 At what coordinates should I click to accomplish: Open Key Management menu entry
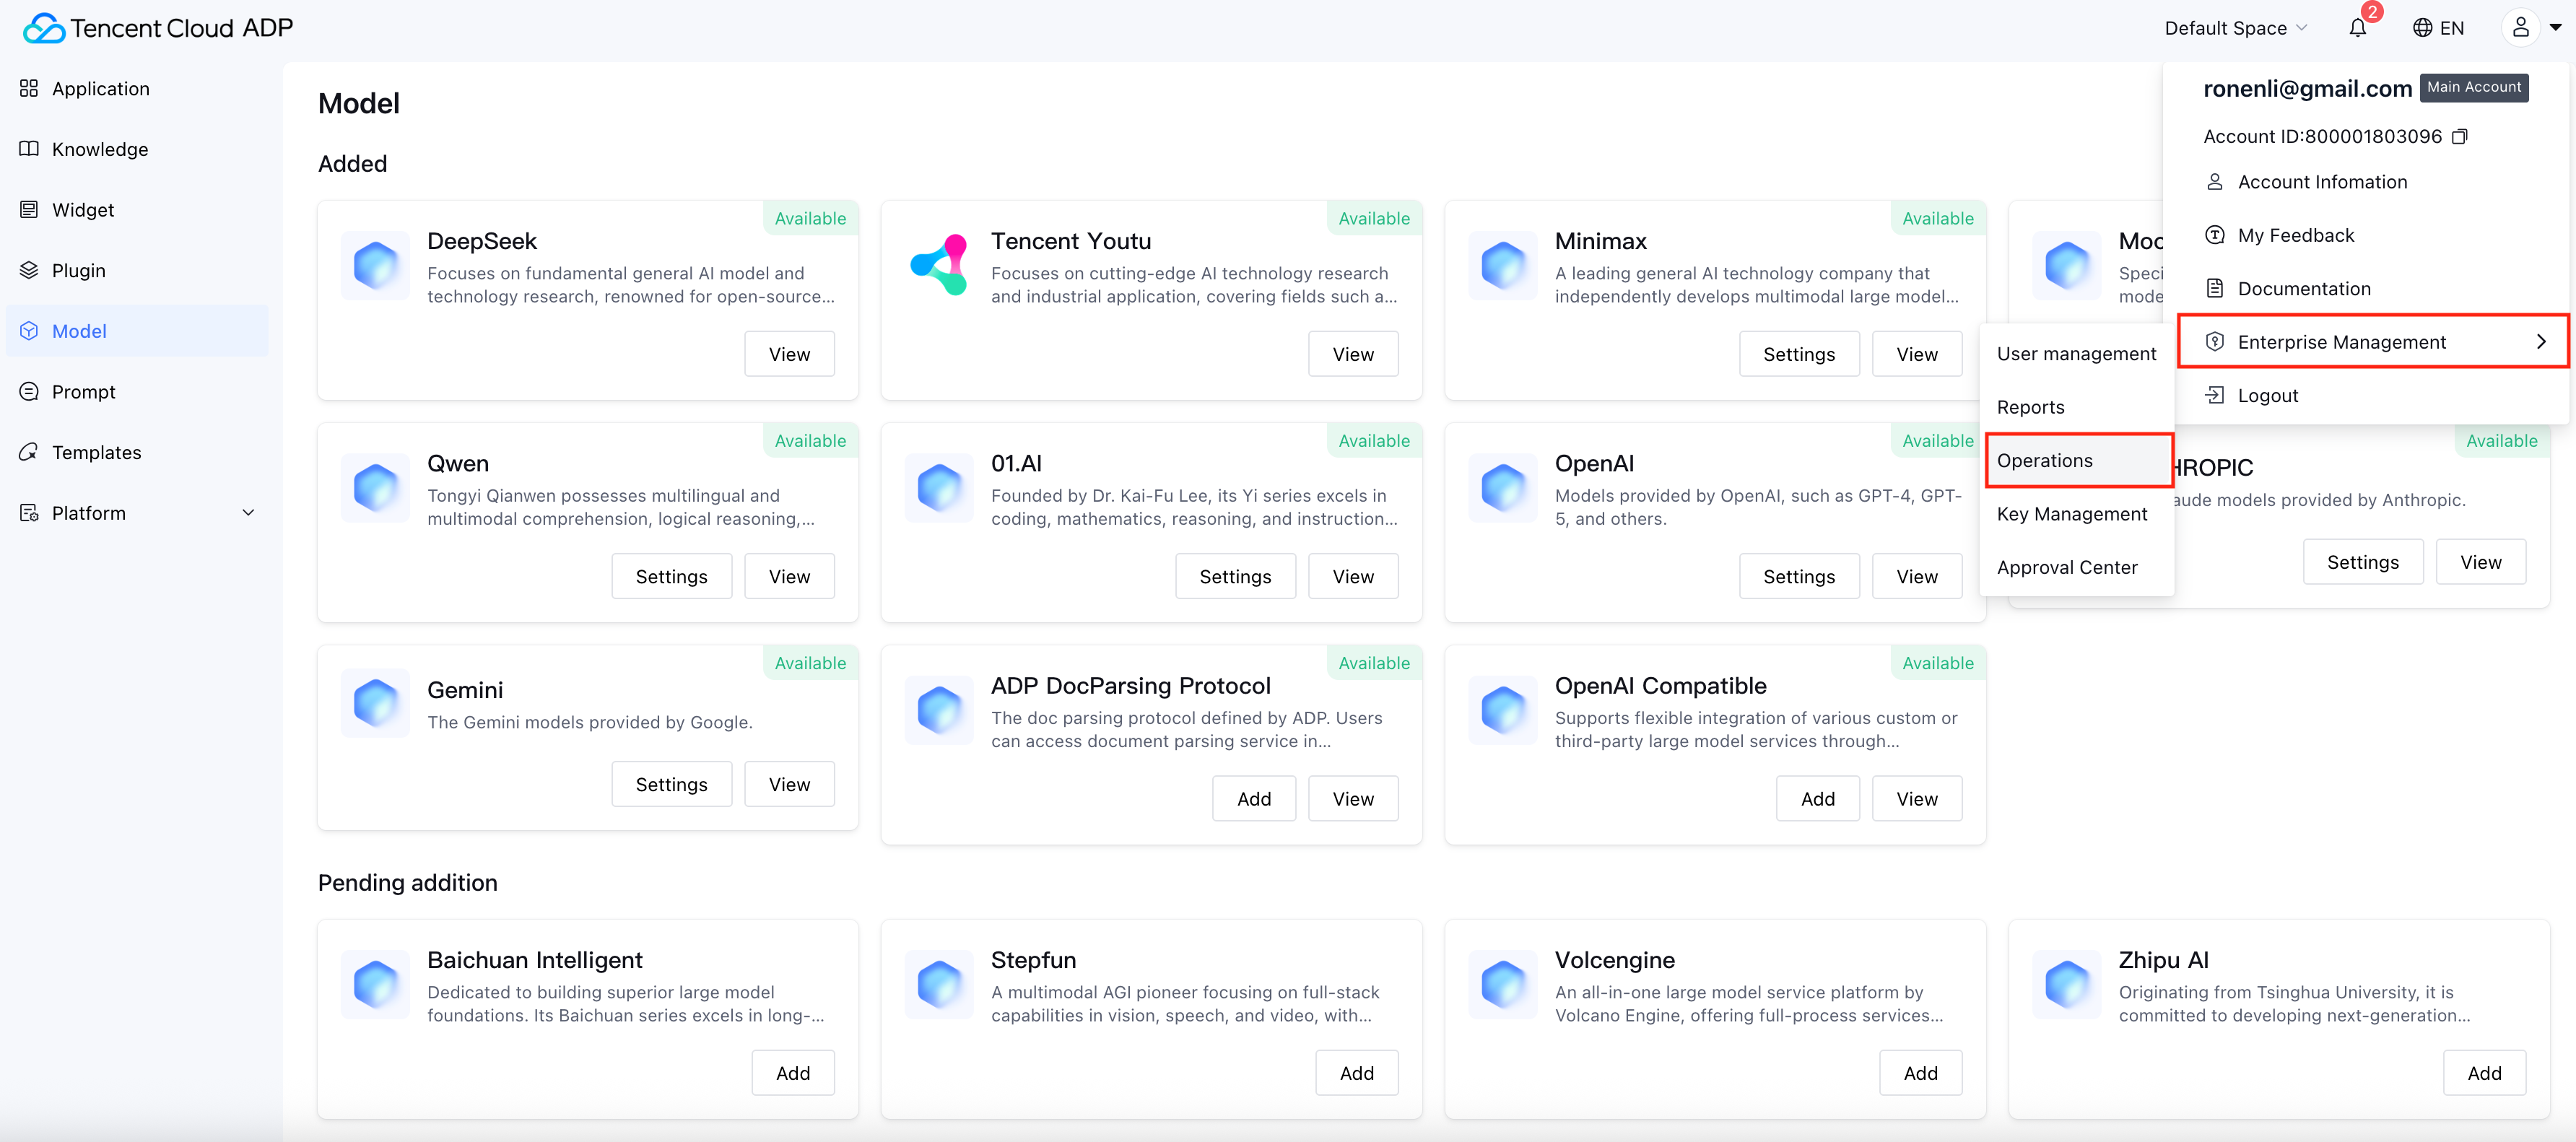coord(2071,514)
